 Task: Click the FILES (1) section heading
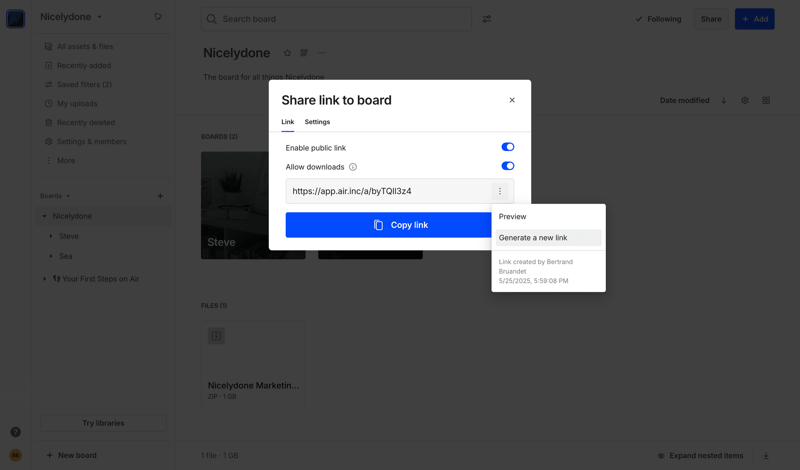[x=214, y=306]
